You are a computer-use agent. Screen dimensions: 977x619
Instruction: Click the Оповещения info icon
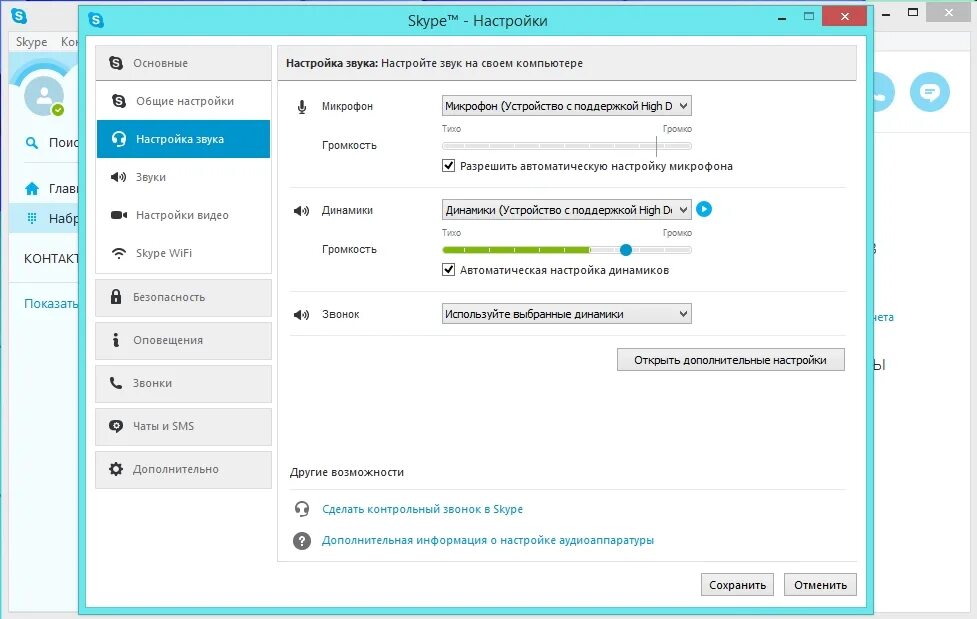(x=118, y=341)
